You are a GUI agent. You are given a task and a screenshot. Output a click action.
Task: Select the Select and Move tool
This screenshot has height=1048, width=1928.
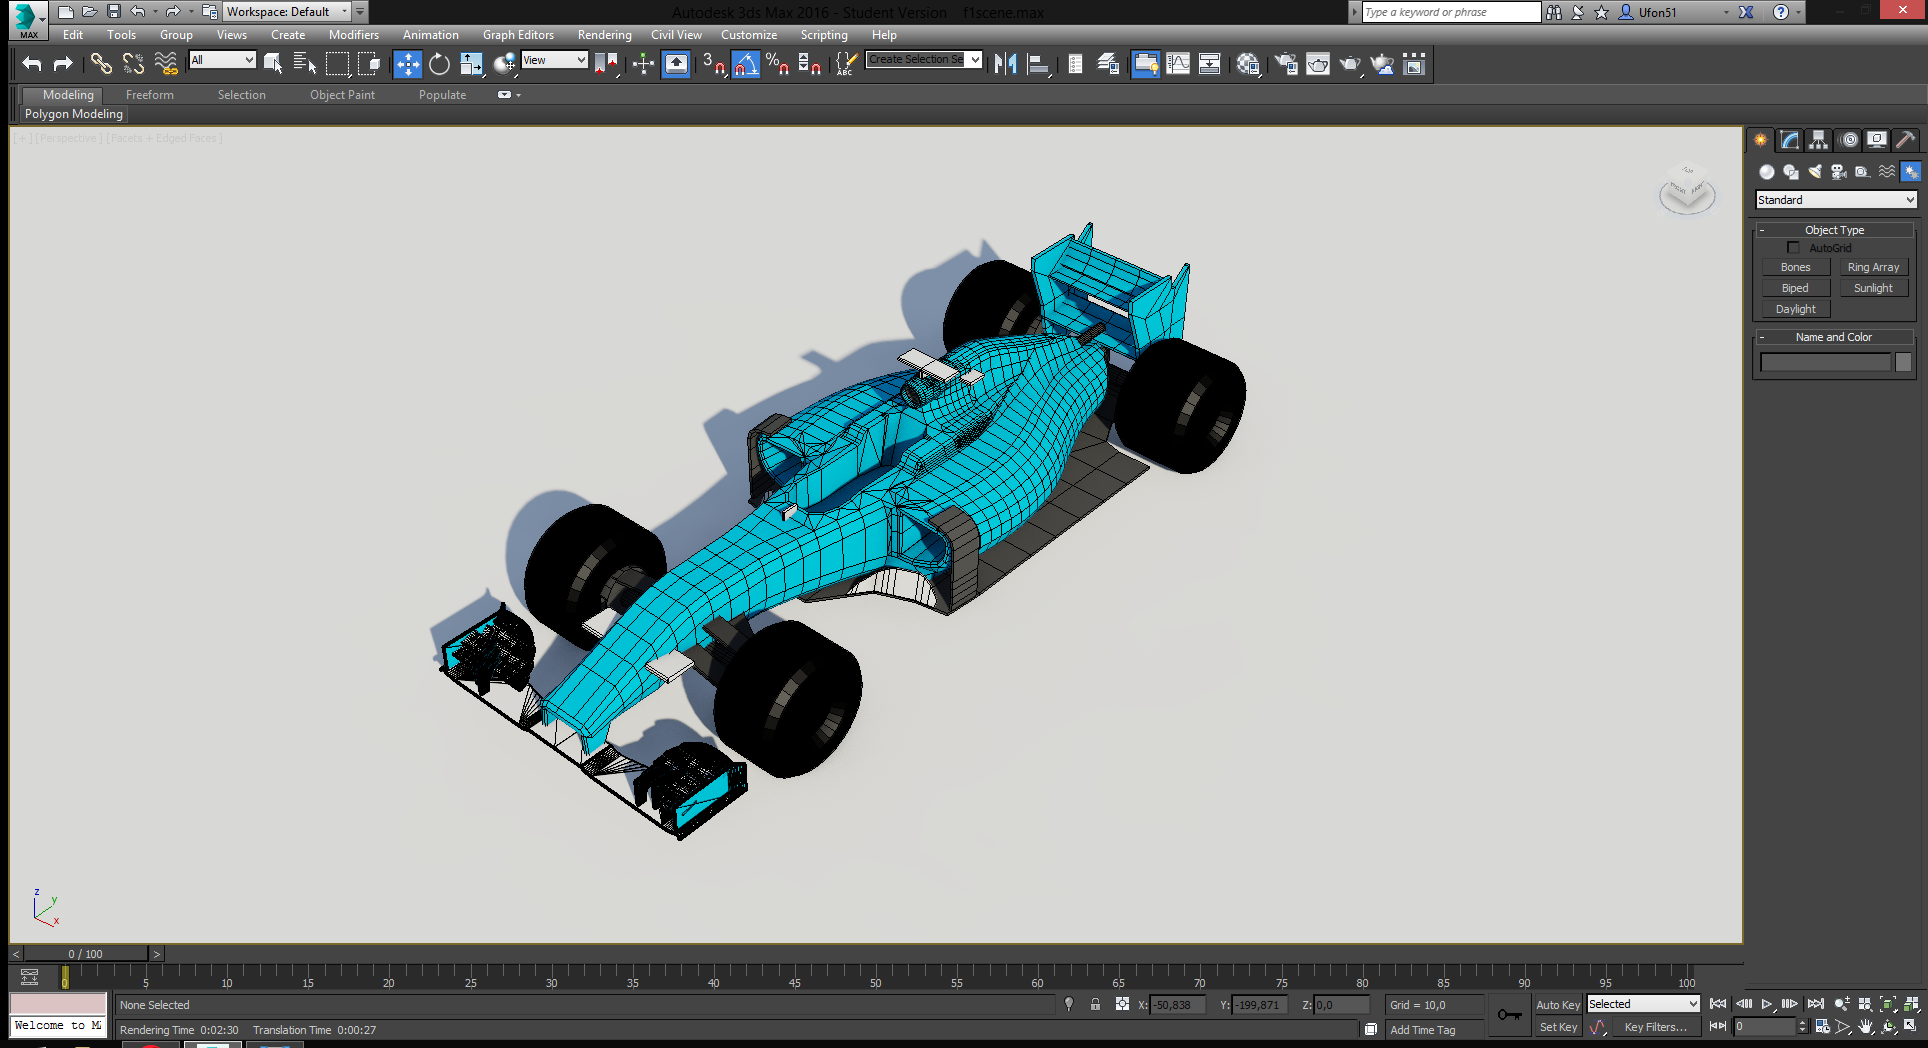point(408,64)
